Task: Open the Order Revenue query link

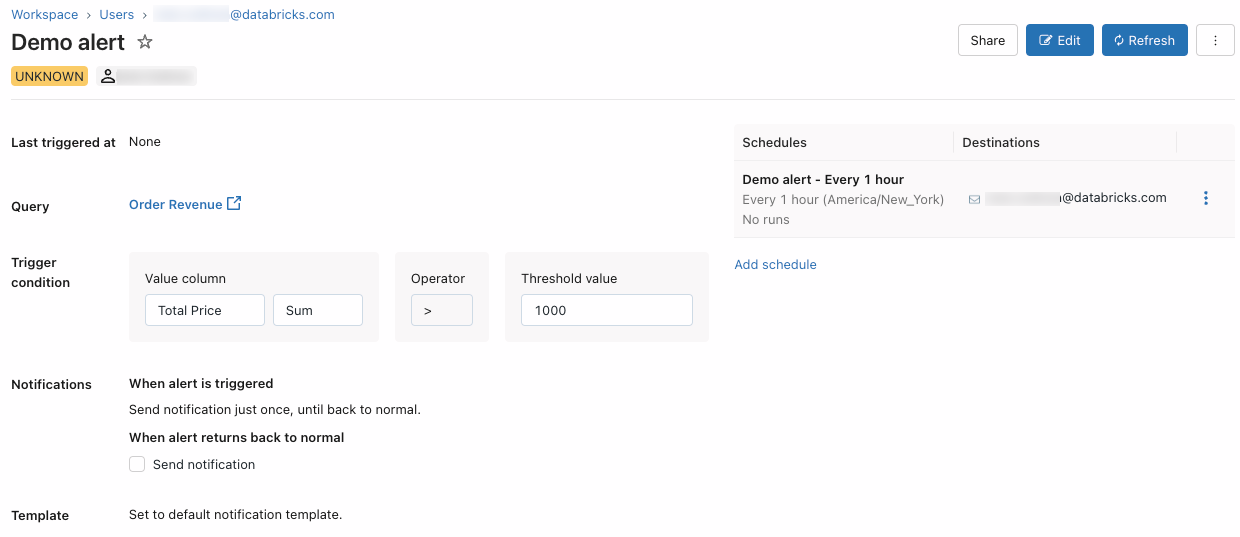Action: 176,205
